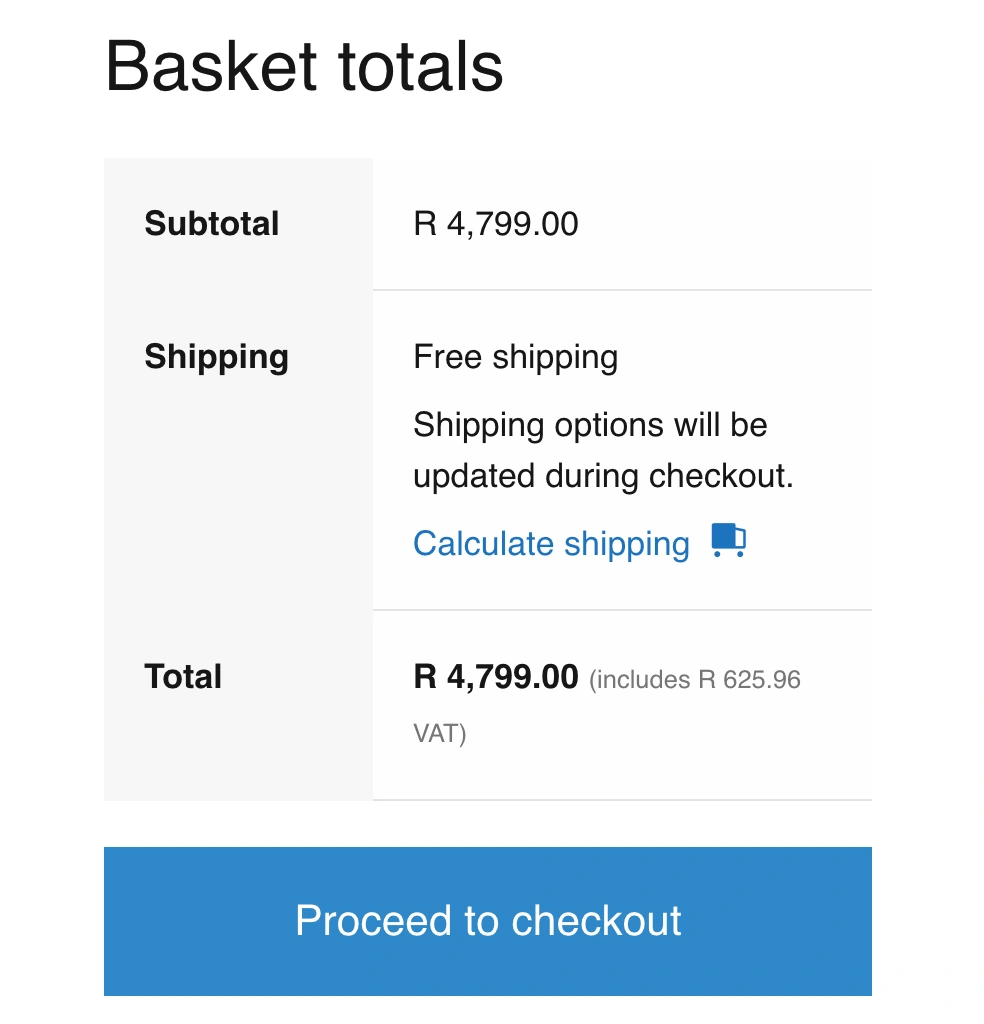
Task: Click the Shipping row label
Action: coord(216,356)
